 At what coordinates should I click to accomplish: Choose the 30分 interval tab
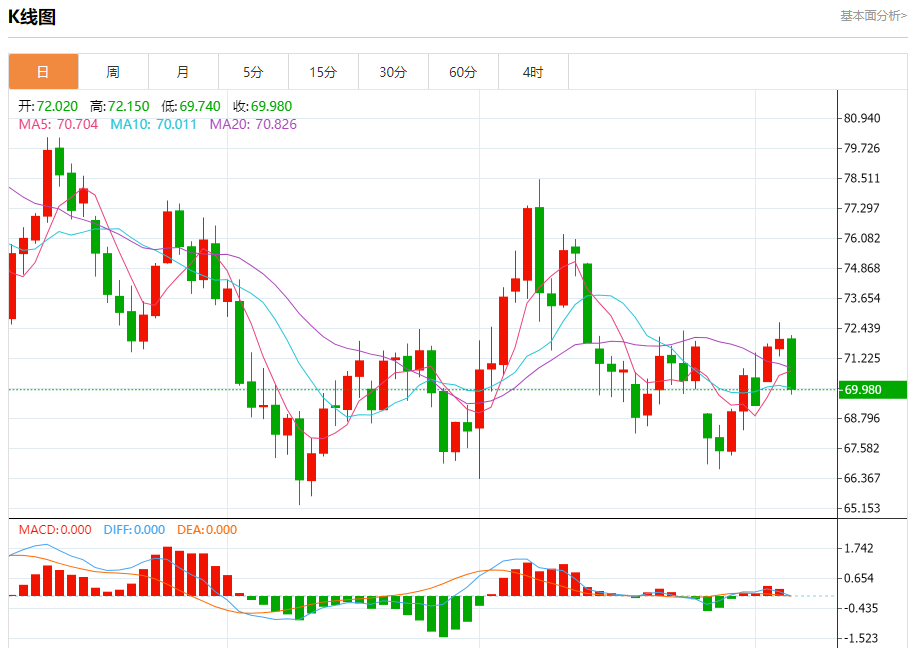(393, 72)
